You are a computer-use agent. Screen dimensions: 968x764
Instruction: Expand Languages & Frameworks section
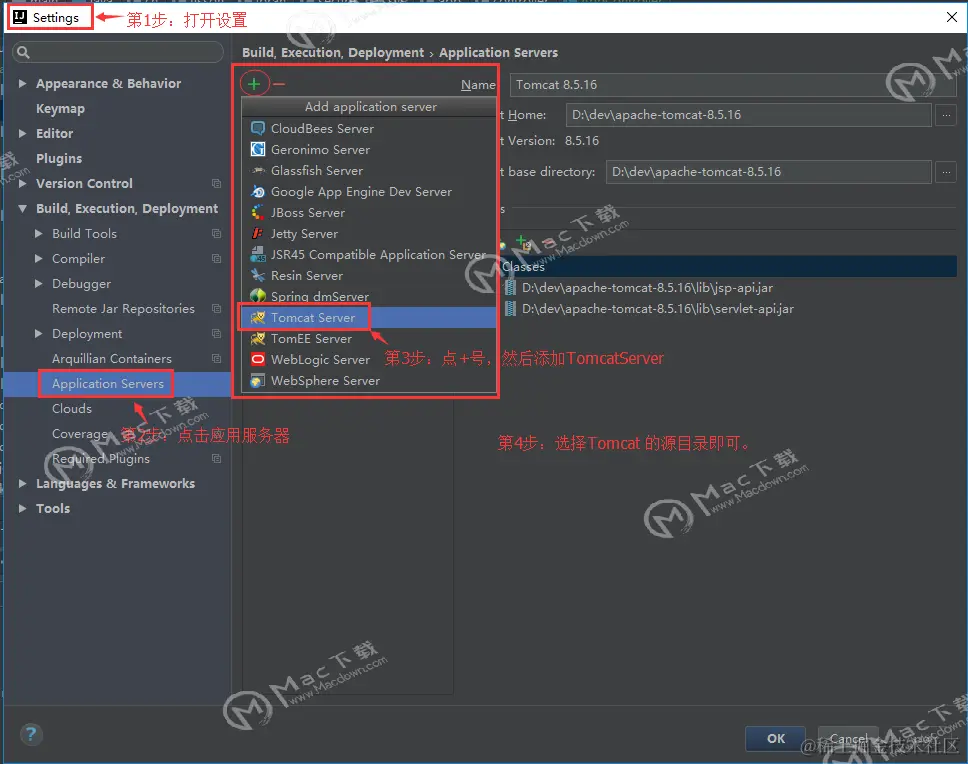click(x=22, y=483)
